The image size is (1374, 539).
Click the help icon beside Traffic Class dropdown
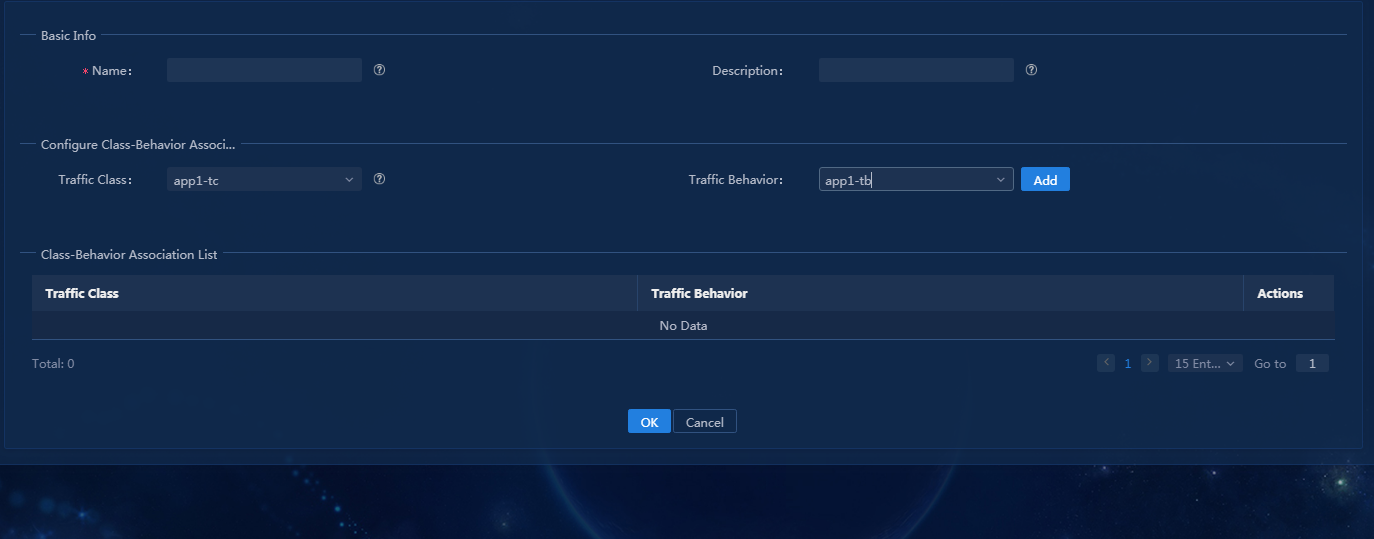click(x=379, y=179)
